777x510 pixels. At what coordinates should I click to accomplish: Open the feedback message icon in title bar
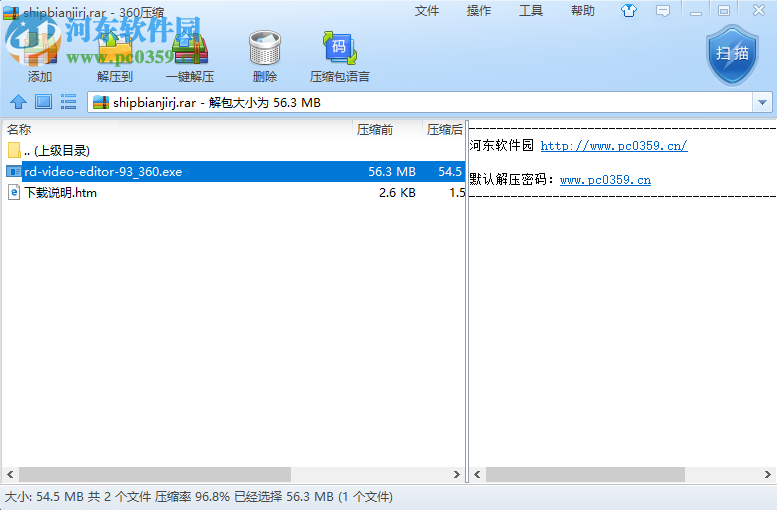(663, 10)
